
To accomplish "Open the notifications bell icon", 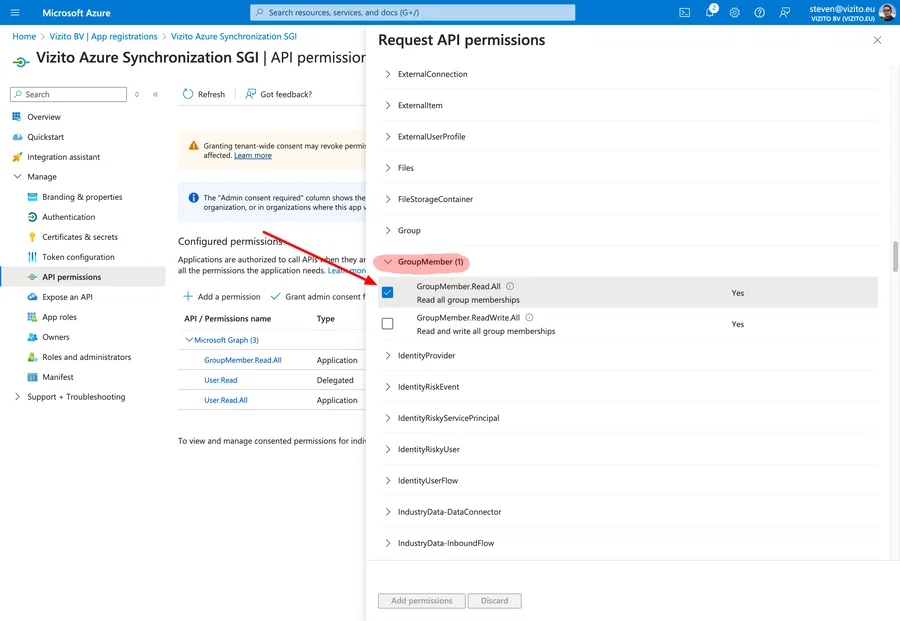I will pyautogui.click(x=710, y=13).
